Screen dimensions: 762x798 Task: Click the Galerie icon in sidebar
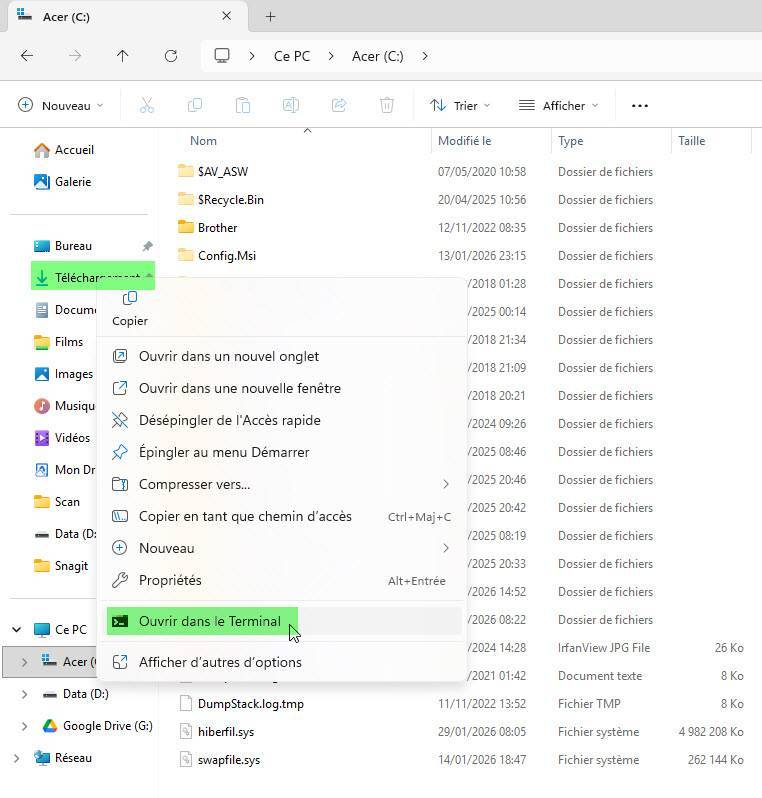point(41,182)
